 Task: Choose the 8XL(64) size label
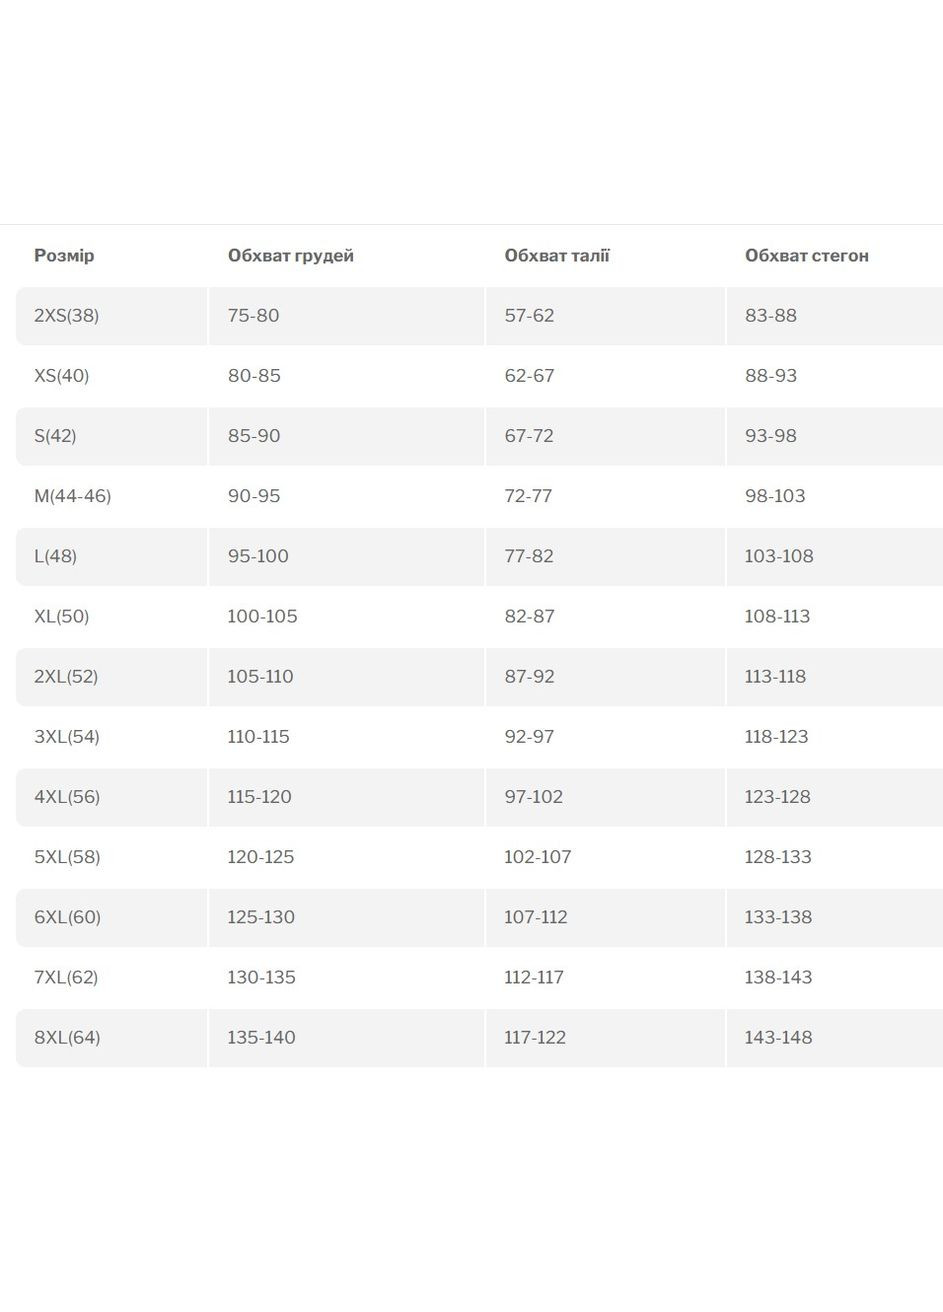67,1037
